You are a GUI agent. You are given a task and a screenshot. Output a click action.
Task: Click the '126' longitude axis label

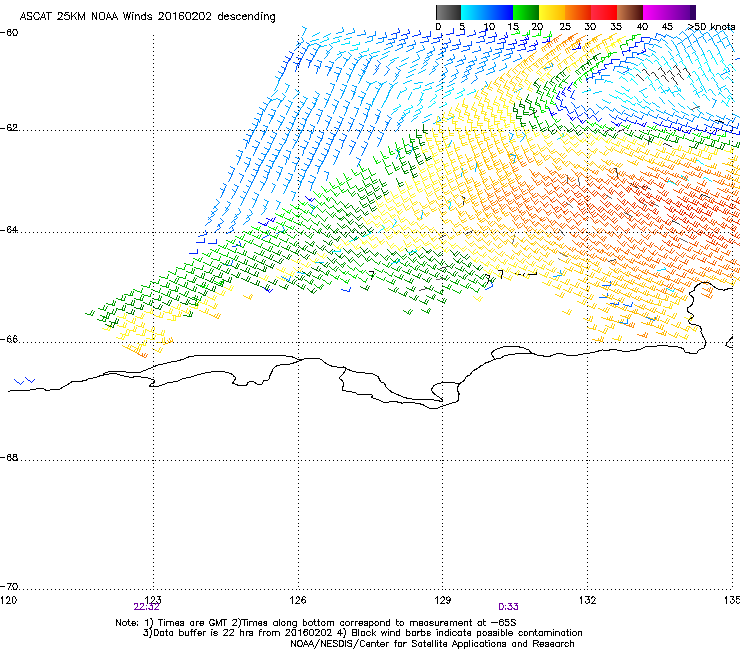[298, 599]
